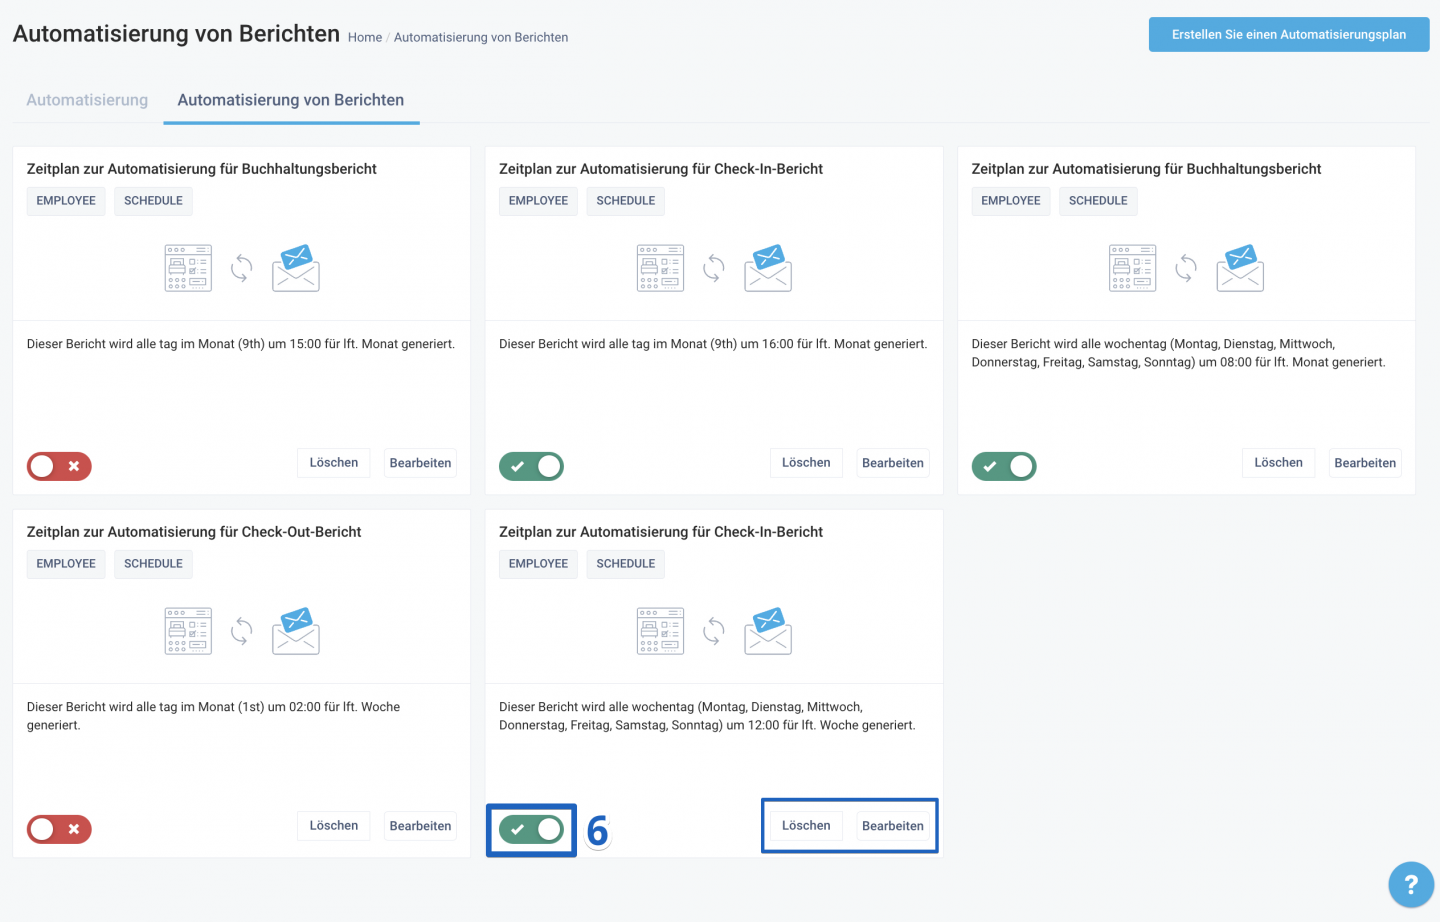Select the Automatisierung von Berichten tab

[x=291, y=100]
